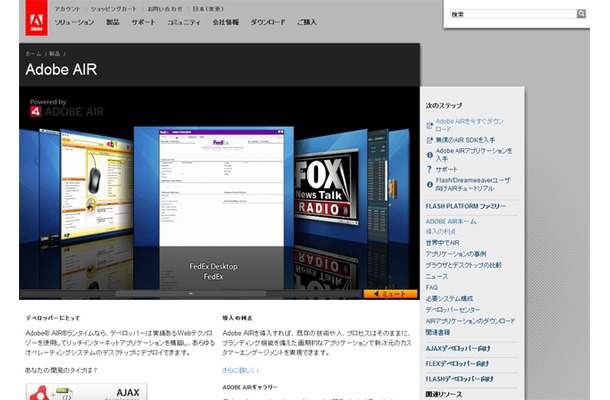
Task: Open the ショッピングカート link
Action: tap(114, 9)
